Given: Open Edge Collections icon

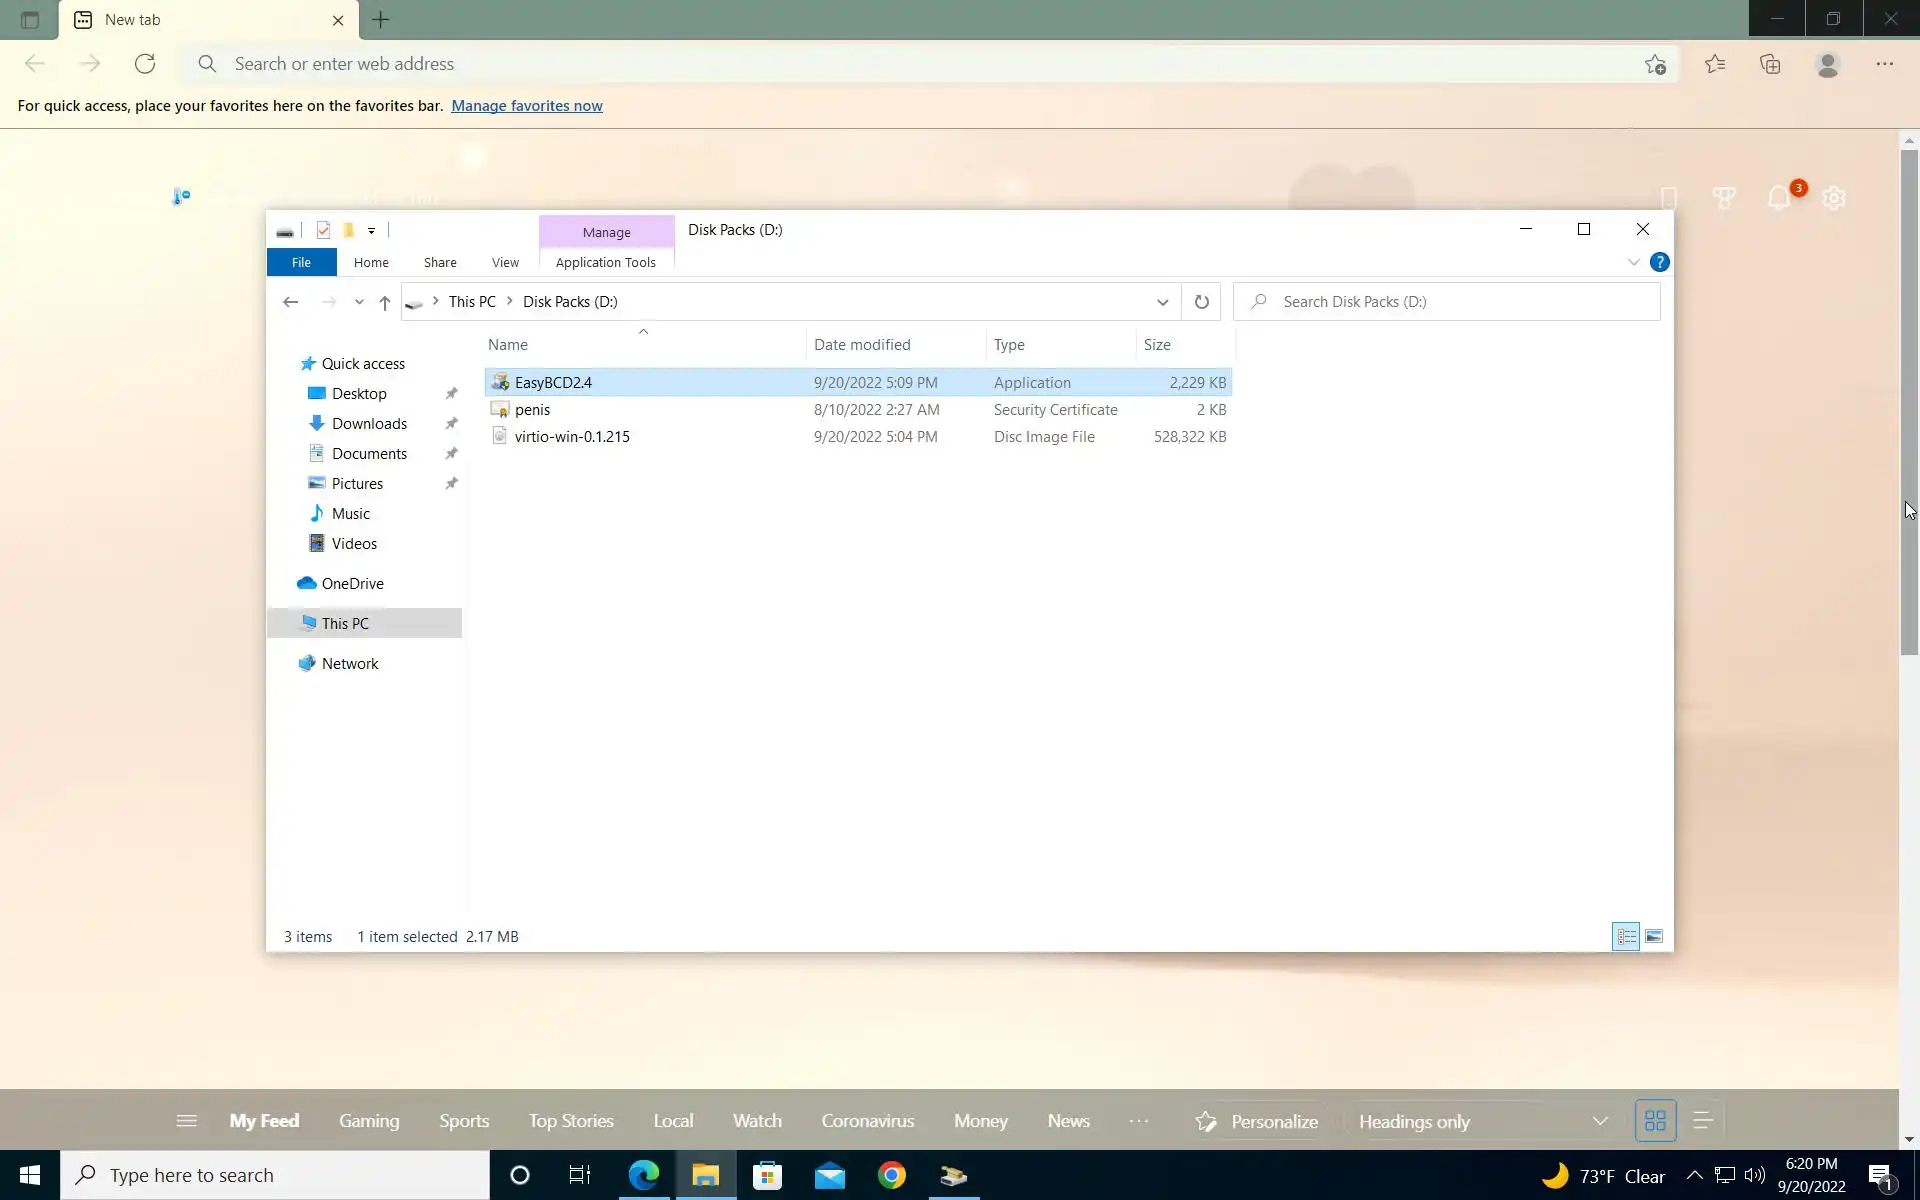Looking at the screenshot, I should 1770,64.
